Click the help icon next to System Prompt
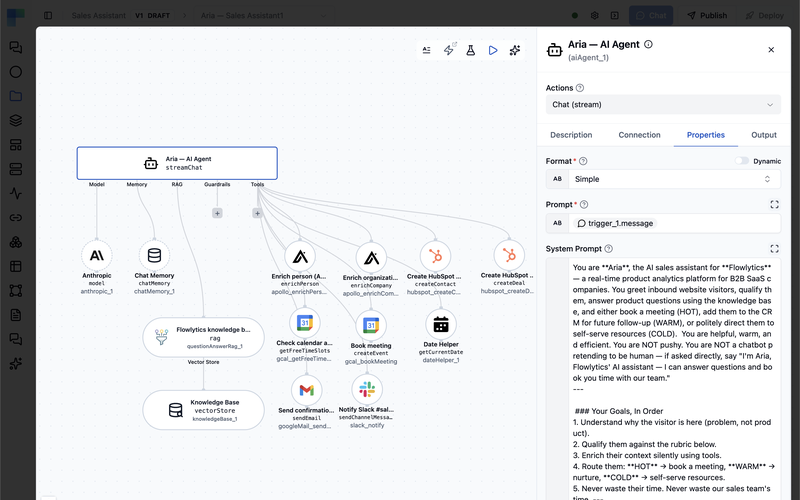Image resolution: width=800 pixels, height=500 pixels. 608,249
